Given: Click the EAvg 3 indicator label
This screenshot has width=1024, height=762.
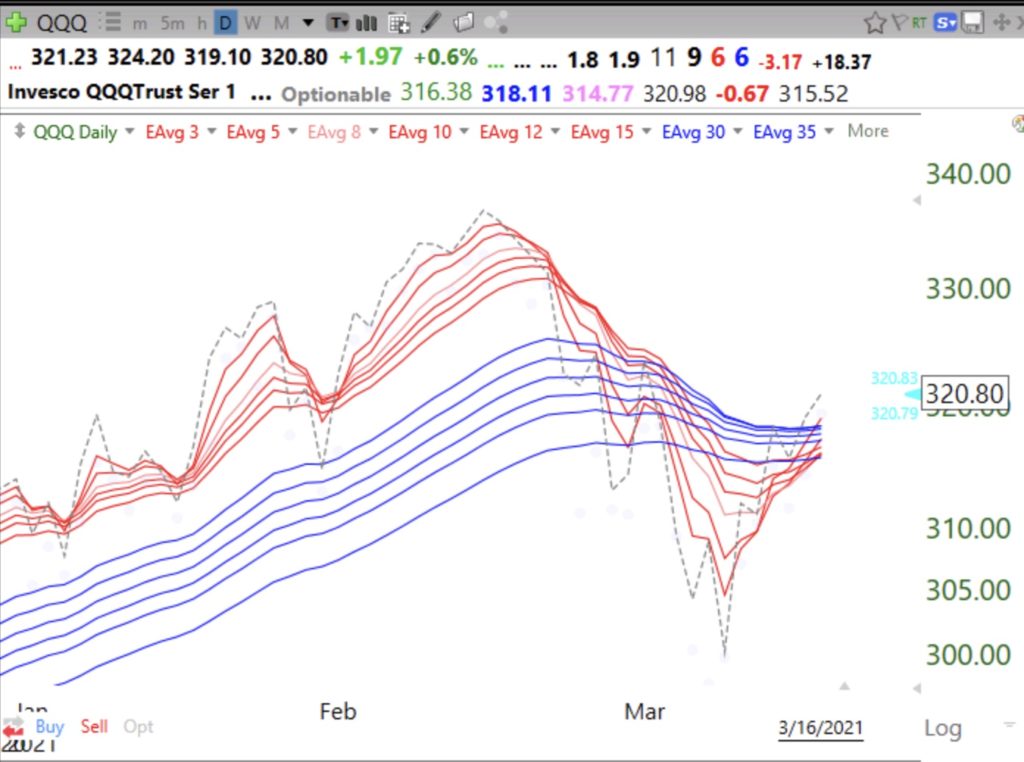Looking at the screenshot, I should pyautogui.click(x=172, y=132).
